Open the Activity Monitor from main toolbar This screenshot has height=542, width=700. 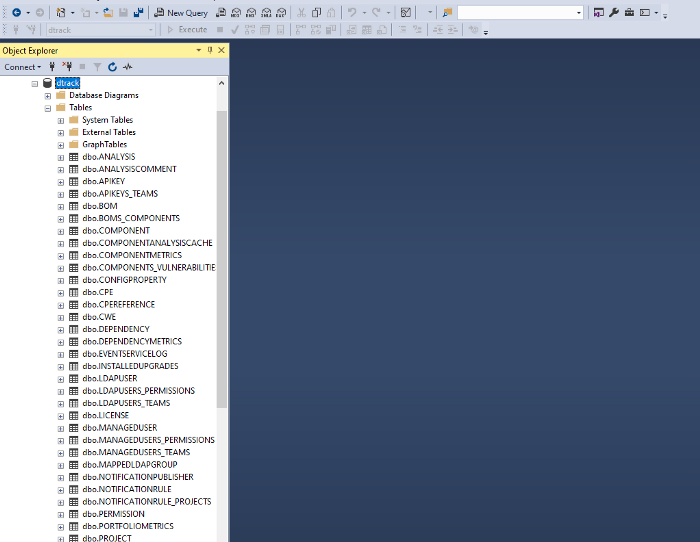point(405,13)
